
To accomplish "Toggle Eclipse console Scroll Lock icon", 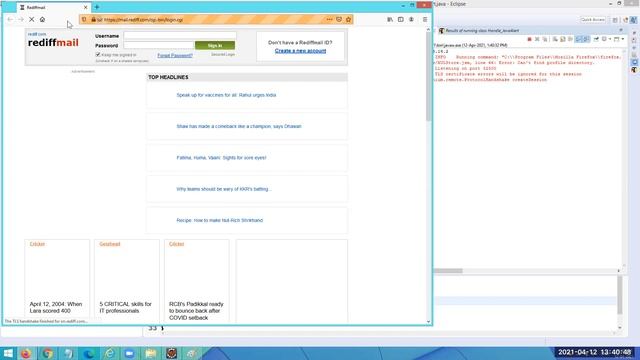I will (x=563, y=39).
